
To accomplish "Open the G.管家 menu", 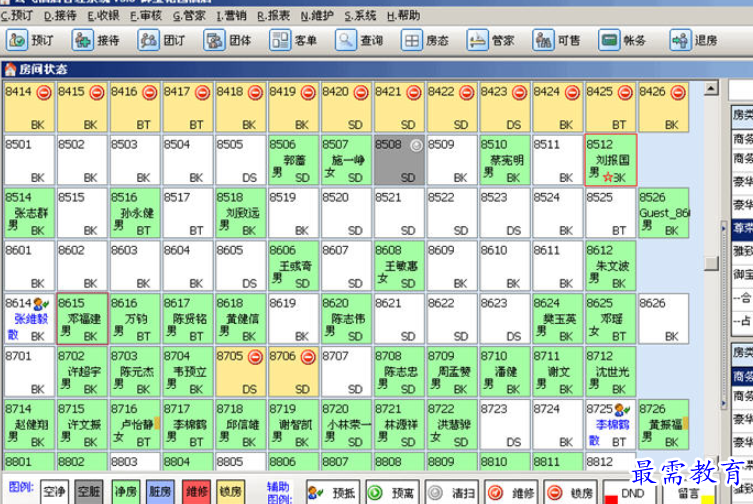I will tap(189, 16).
